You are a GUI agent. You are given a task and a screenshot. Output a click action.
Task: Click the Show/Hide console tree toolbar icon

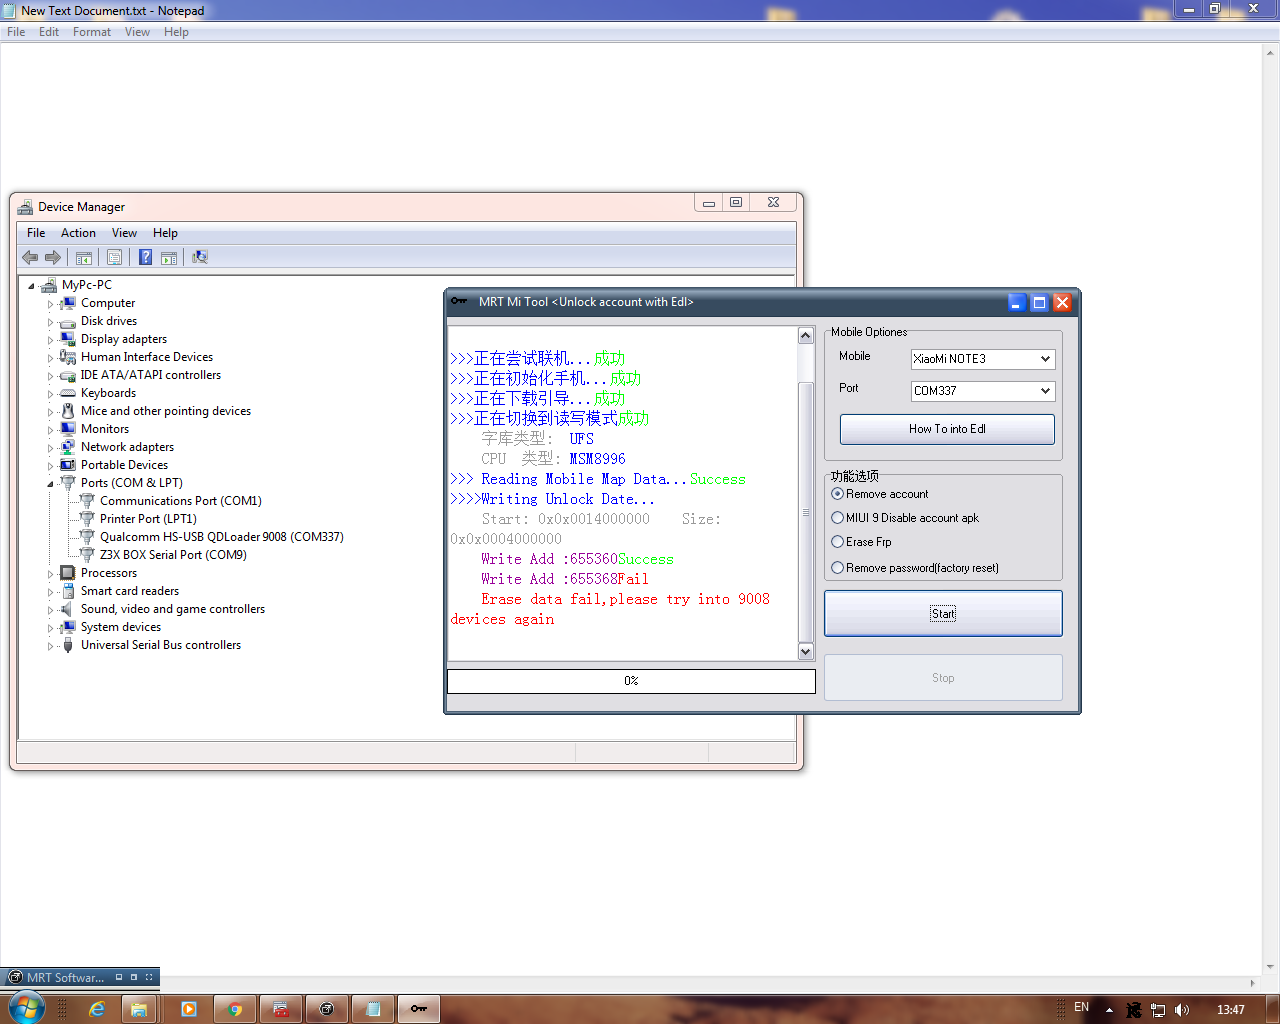84,257
